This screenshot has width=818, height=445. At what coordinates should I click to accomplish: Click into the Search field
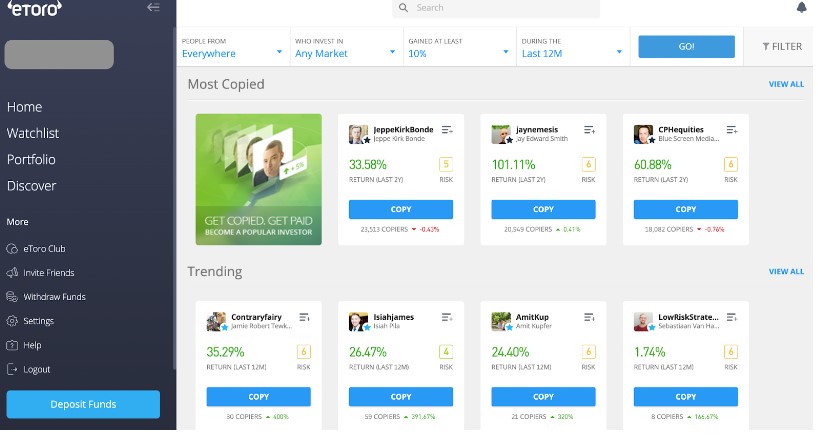[496, 8]
